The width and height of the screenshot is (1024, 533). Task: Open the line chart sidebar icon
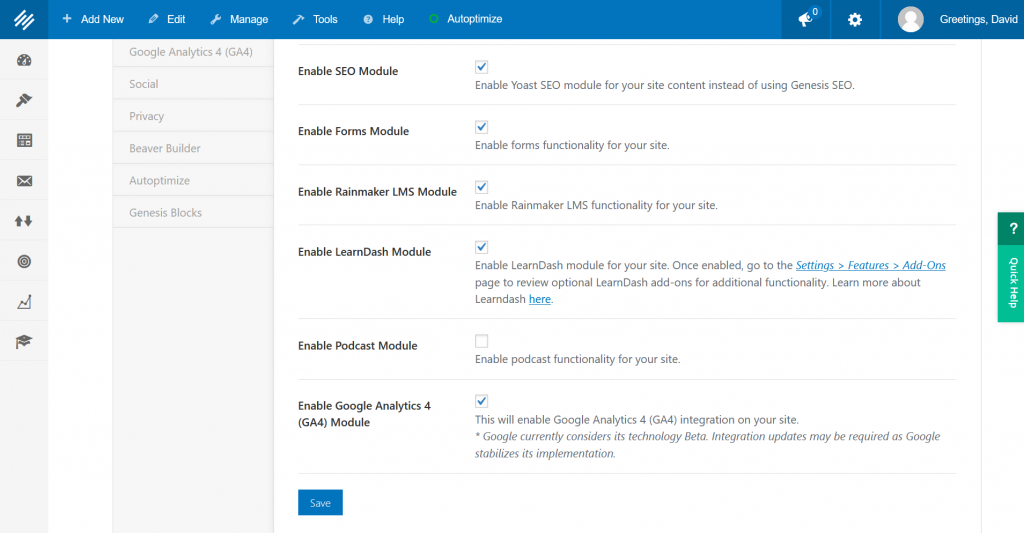[24, 301]
